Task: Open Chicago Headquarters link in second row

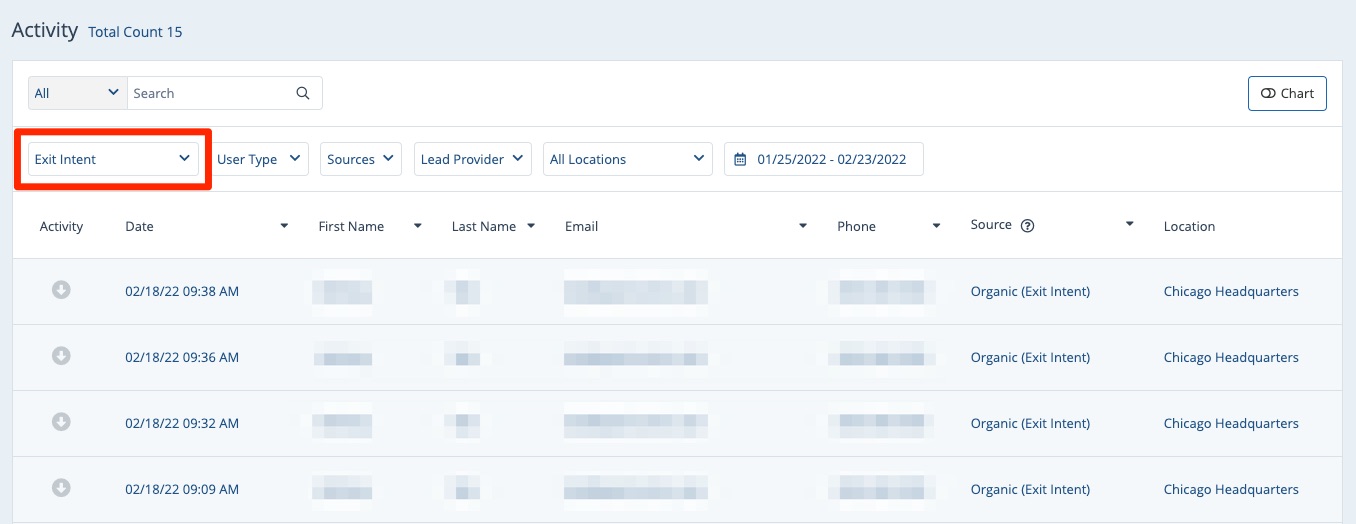Action: (1231, 358)
